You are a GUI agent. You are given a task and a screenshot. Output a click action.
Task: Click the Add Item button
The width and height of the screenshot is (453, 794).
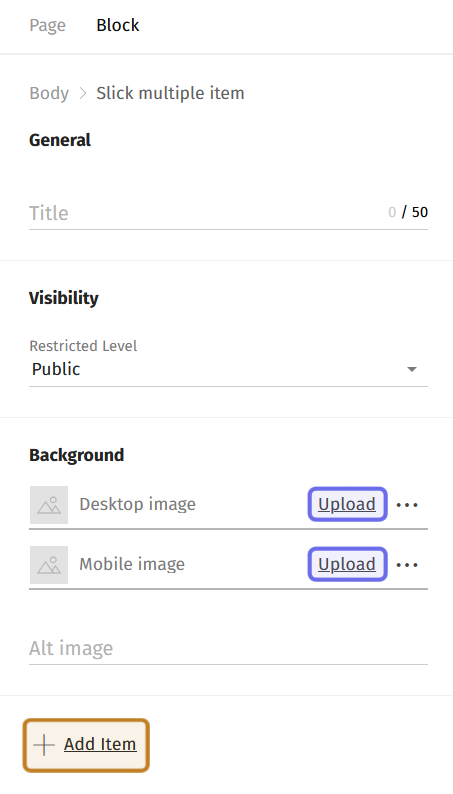click(86, 745)
